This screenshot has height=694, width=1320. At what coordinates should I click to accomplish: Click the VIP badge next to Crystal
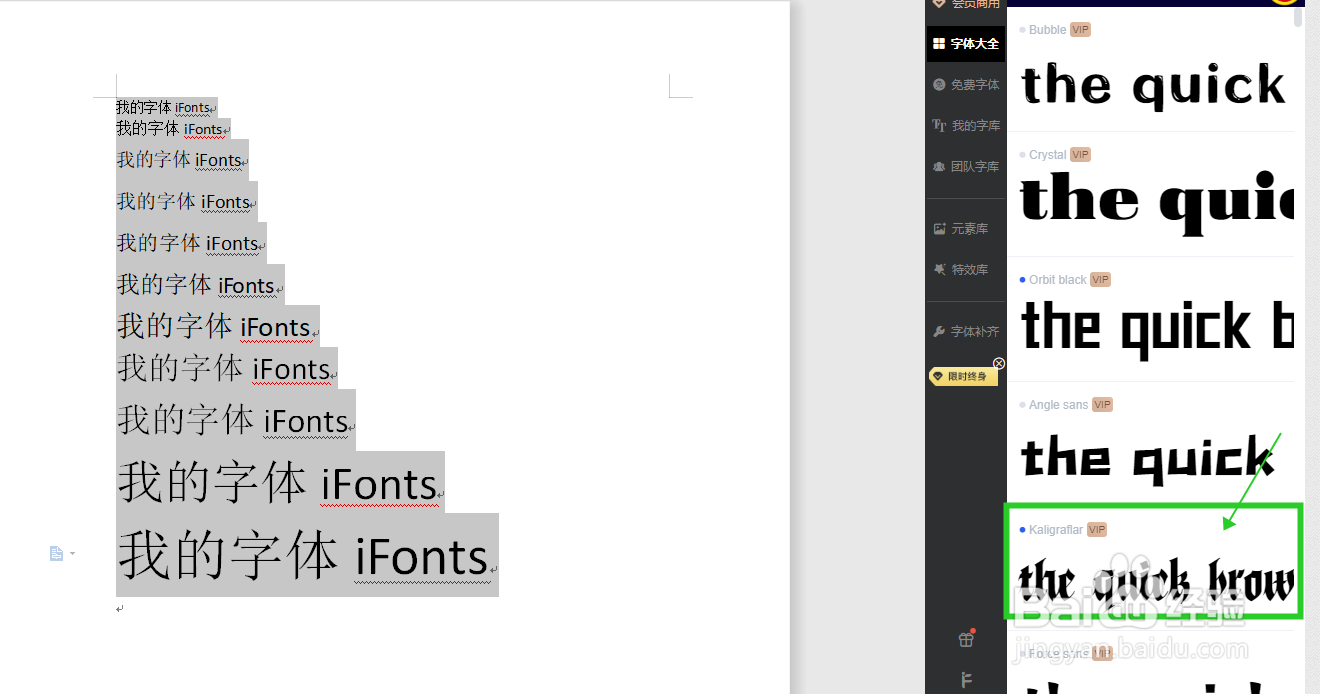click(x=1080, y=155)
